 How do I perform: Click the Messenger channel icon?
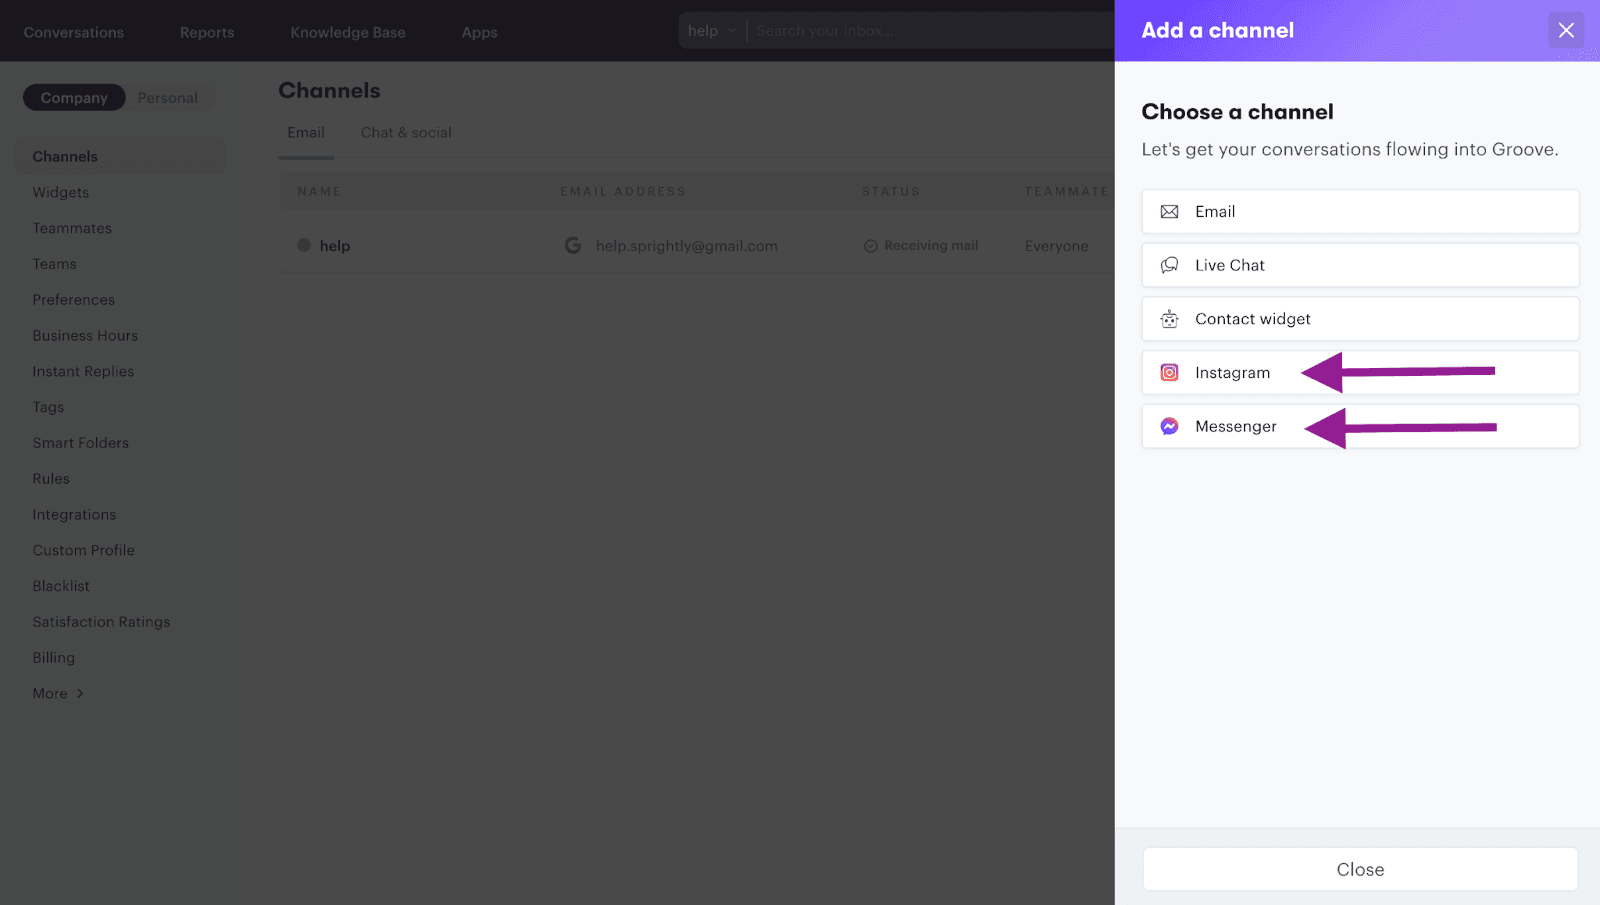pos(1169,426)
